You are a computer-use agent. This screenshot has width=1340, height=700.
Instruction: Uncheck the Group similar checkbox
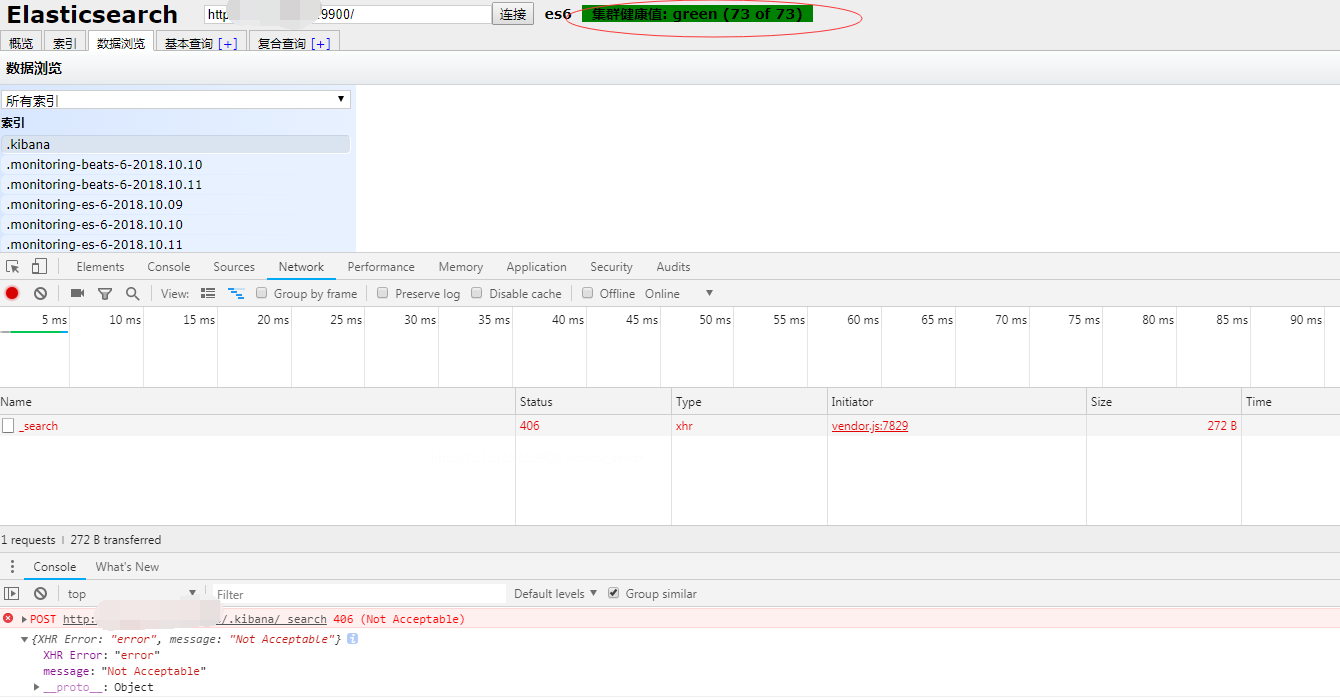pyautogui.click(x=614, y=593)
